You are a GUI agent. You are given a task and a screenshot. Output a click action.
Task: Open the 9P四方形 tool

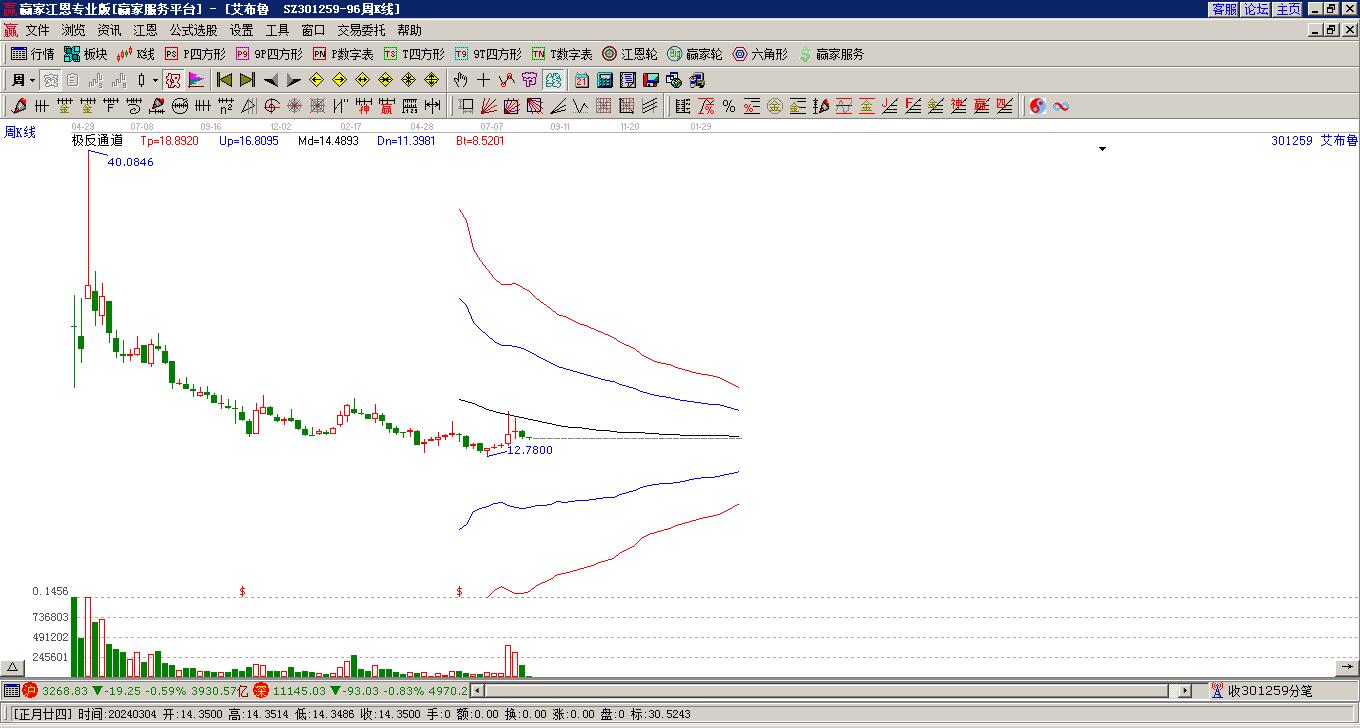269,54
